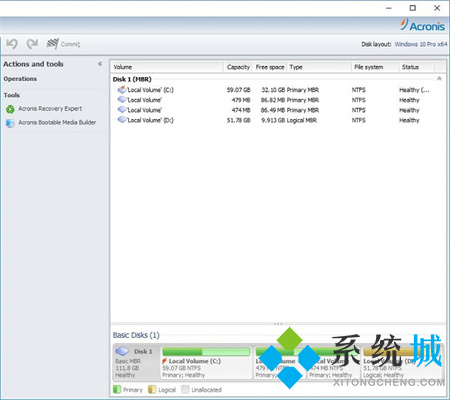Click the Primary green legend swatch
Viewport: 450px width, 400px height.
coord(117,389)
